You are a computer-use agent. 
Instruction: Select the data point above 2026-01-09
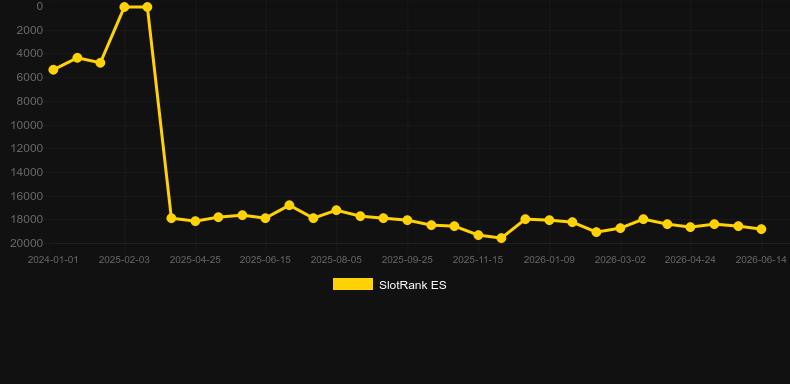click(549, 220)
